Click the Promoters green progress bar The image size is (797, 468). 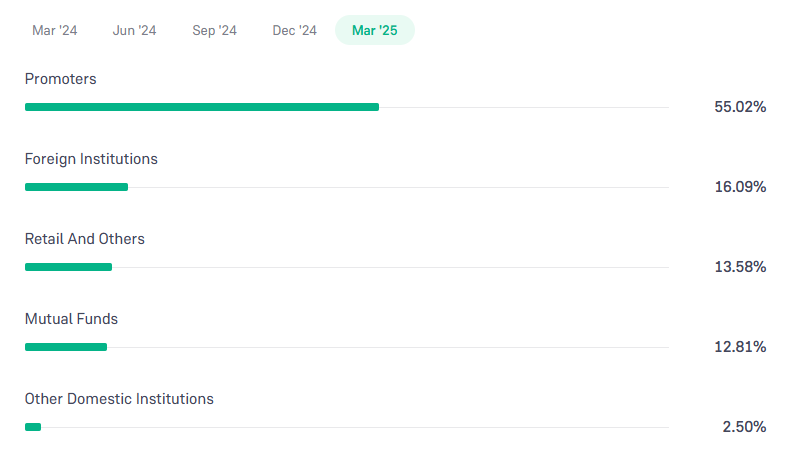coord(202,107)
